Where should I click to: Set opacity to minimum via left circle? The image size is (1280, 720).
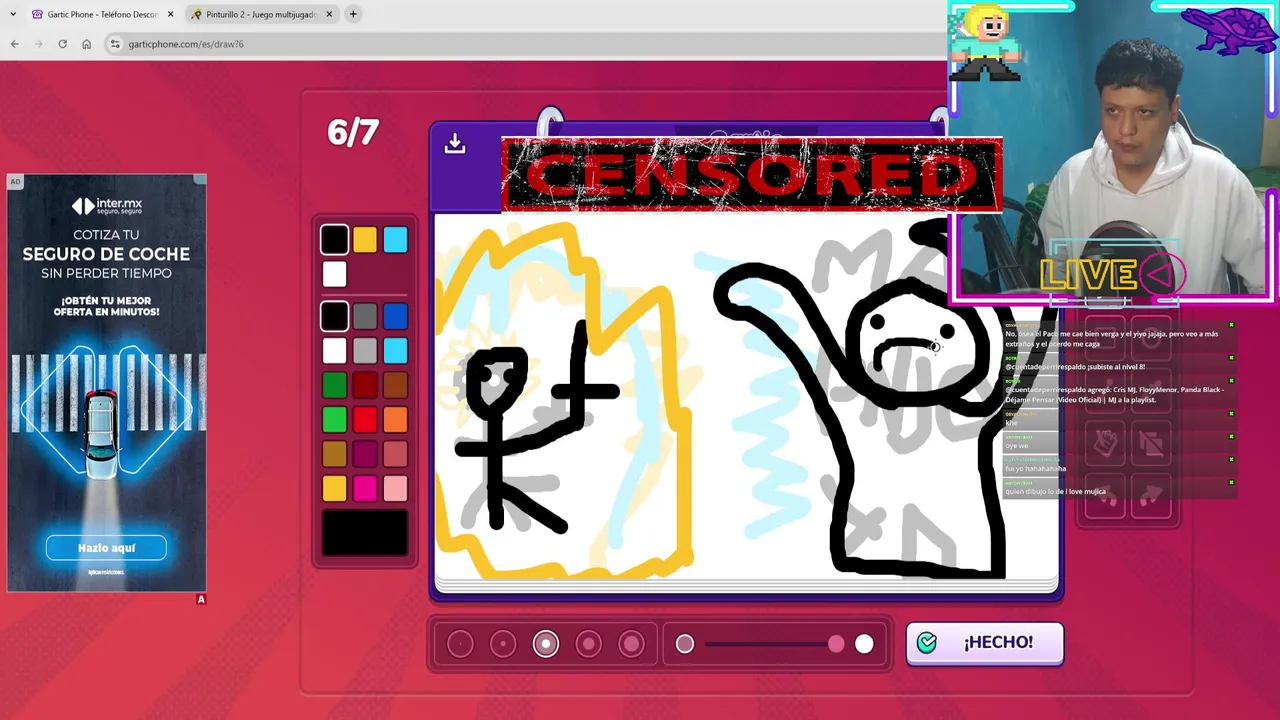(685, 644)
